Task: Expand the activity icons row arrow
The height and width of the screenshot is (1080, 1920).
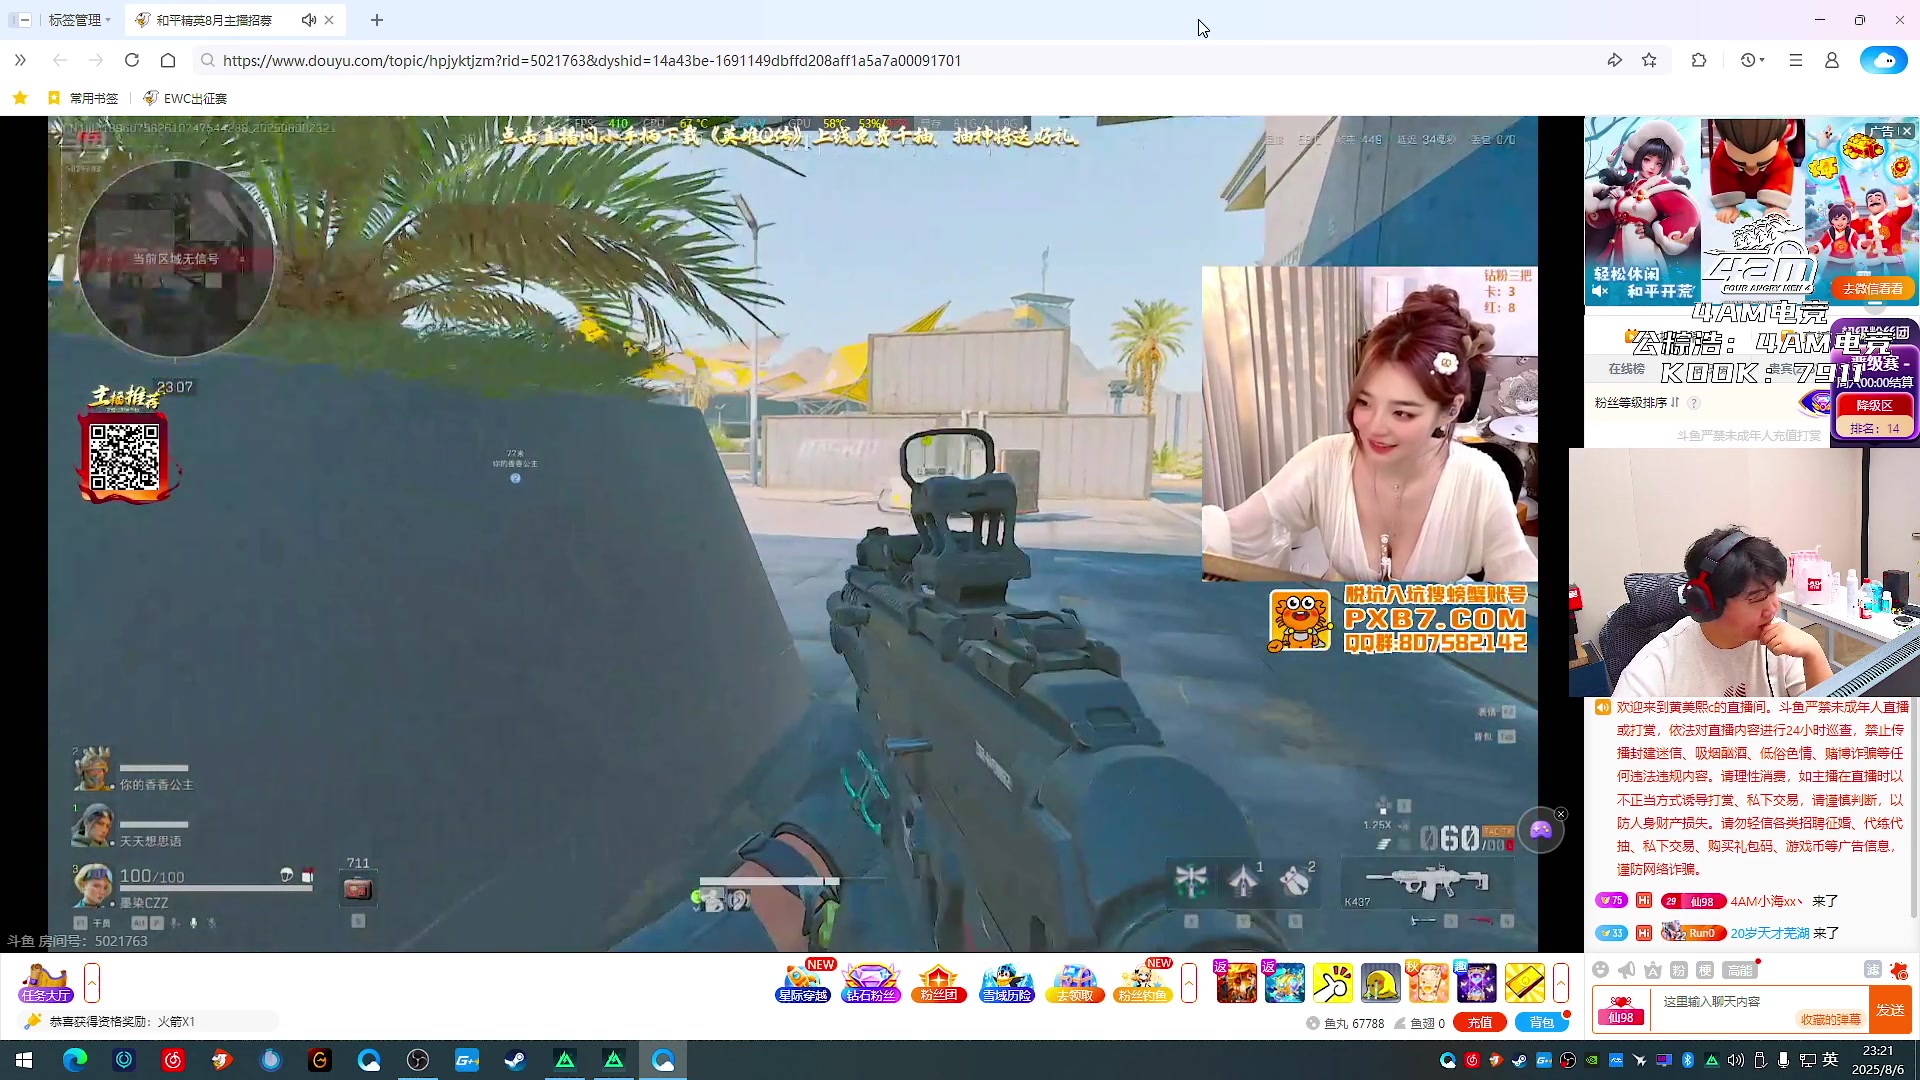Action: [1189, 982]
